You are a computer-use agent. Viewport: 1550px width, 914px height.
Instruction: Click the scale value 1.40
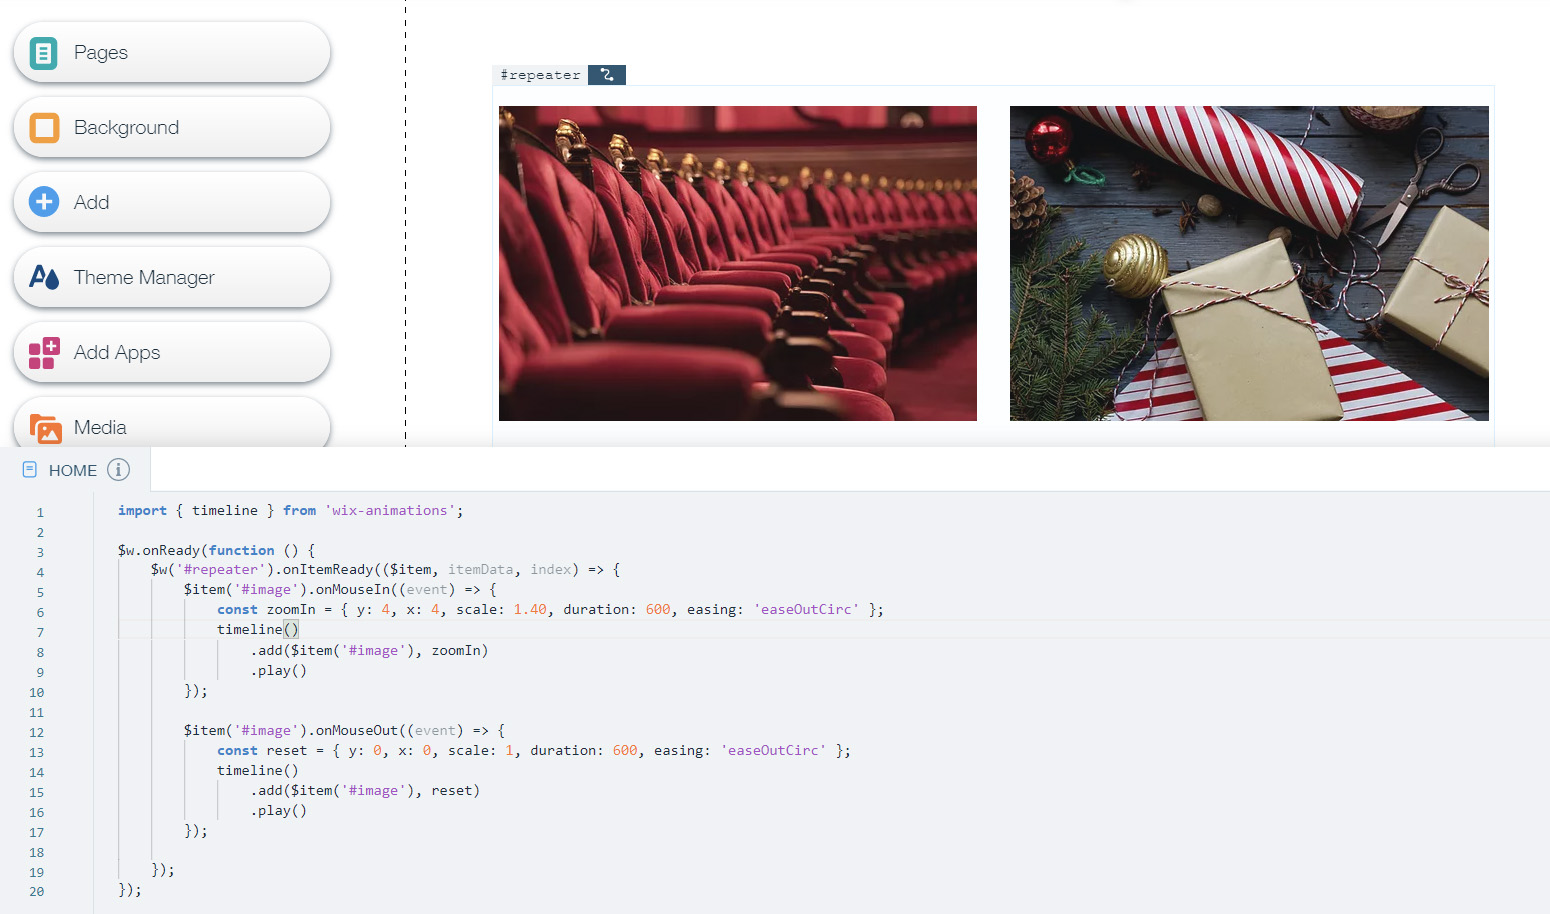click(x=530, y=609)
